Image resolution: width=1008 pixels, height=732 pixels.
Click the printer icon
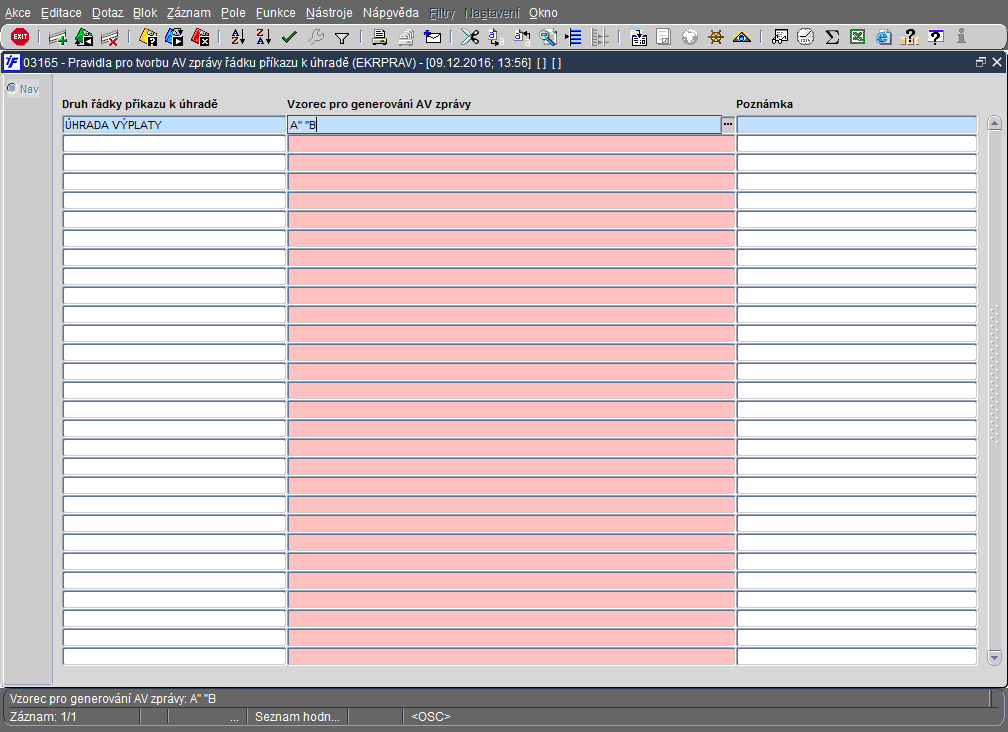coord(379,37)
